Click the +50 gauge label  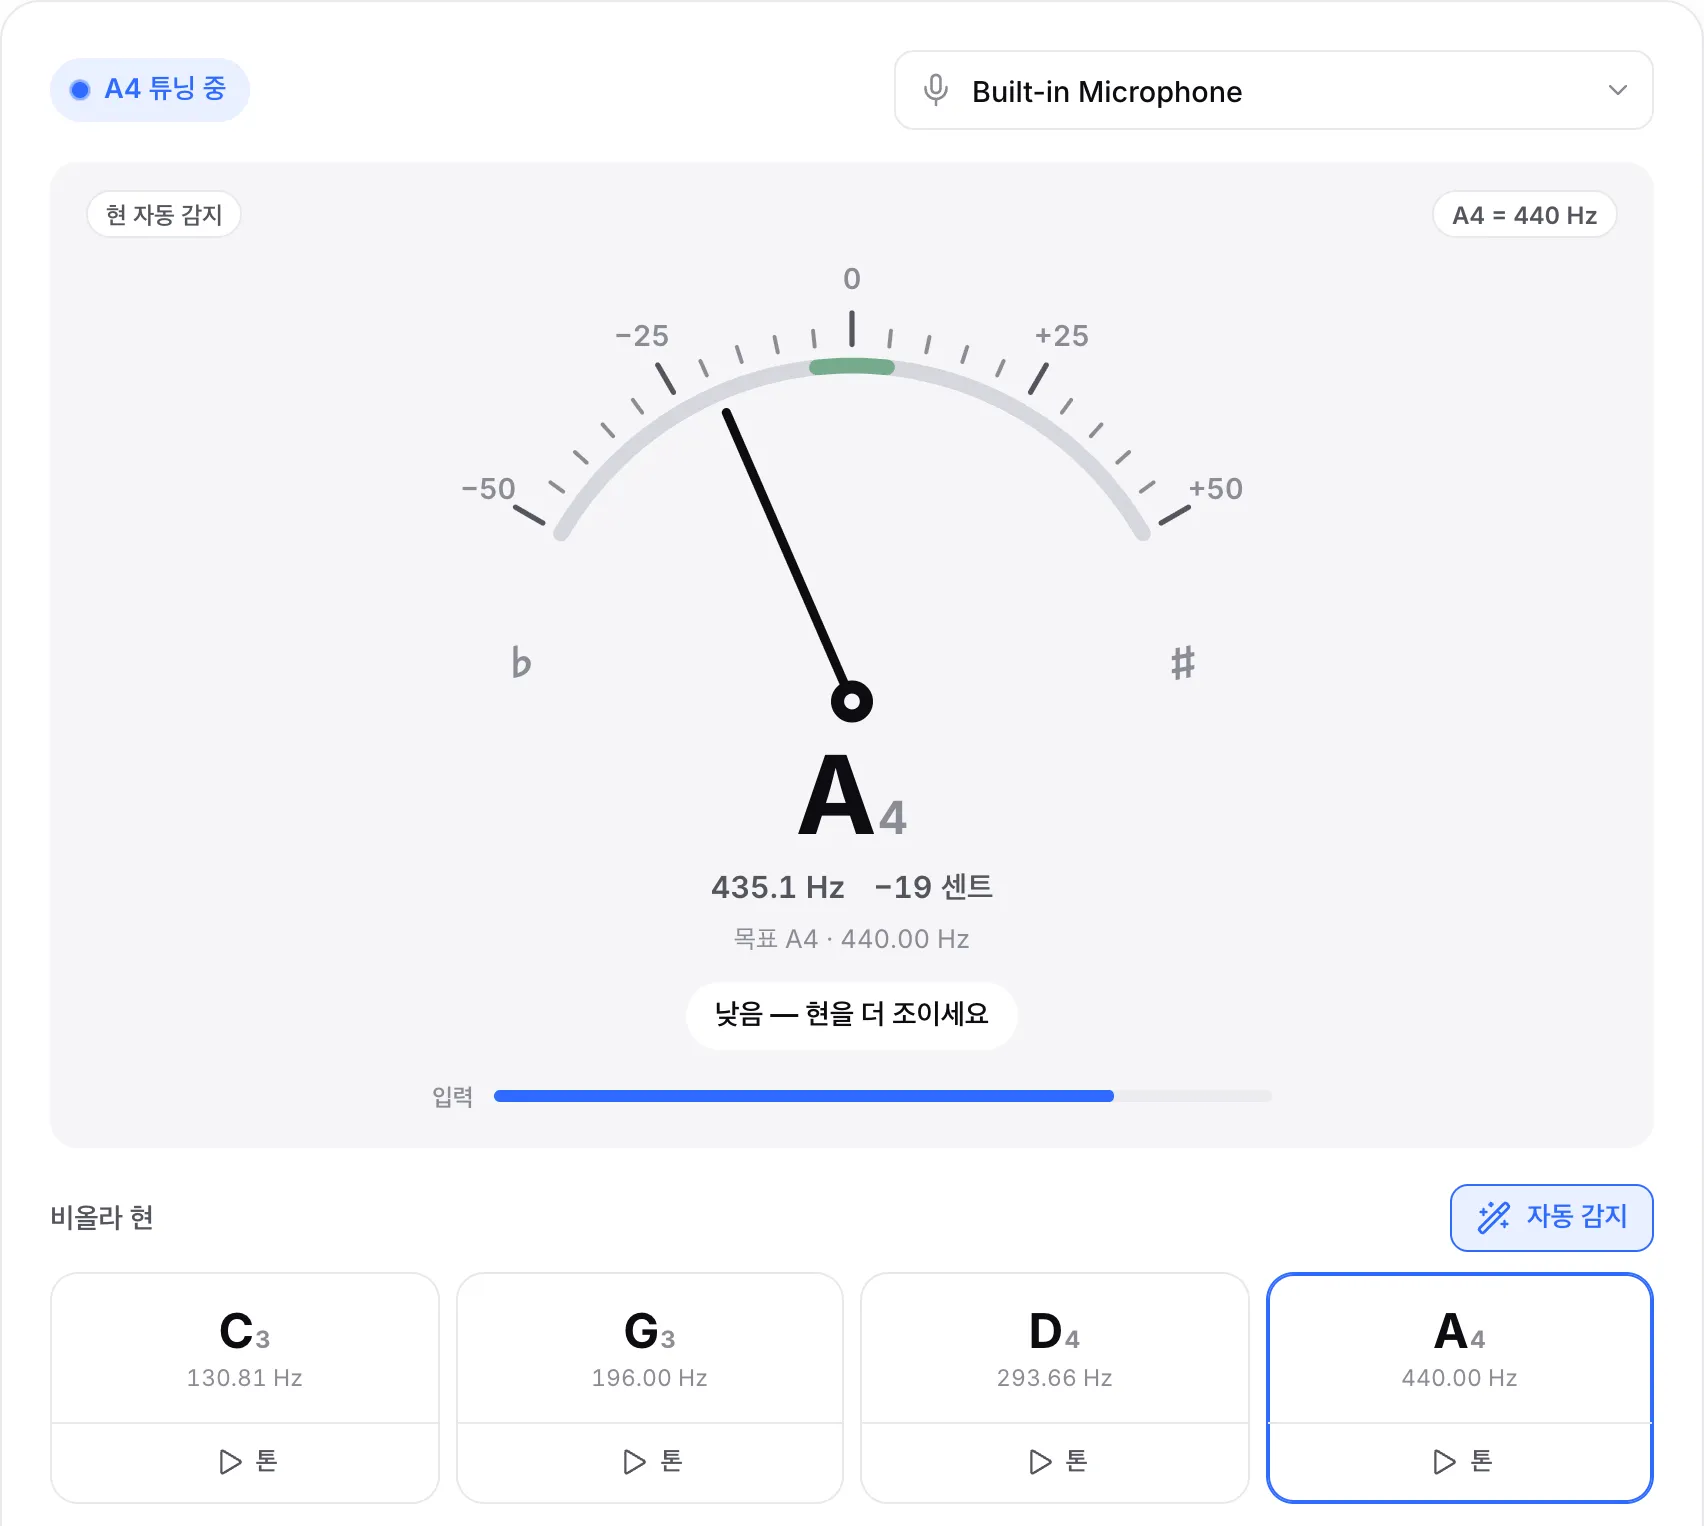tap(1216, 489)
